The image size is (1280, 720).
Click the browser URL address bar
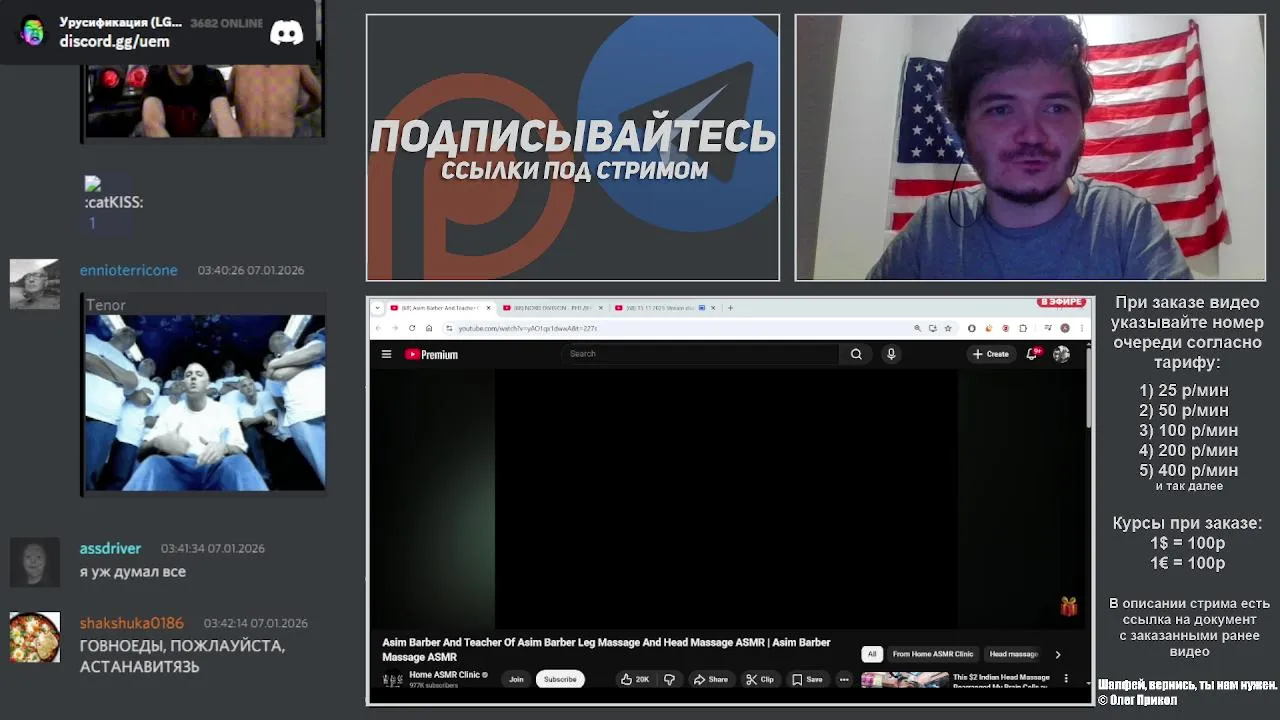(x=680, y=328)
